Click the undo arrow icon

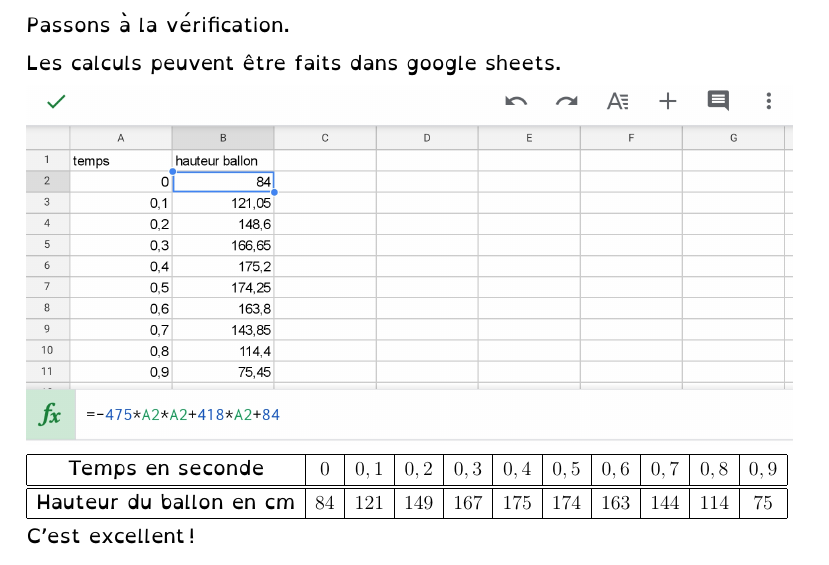(x=516, y=101)
